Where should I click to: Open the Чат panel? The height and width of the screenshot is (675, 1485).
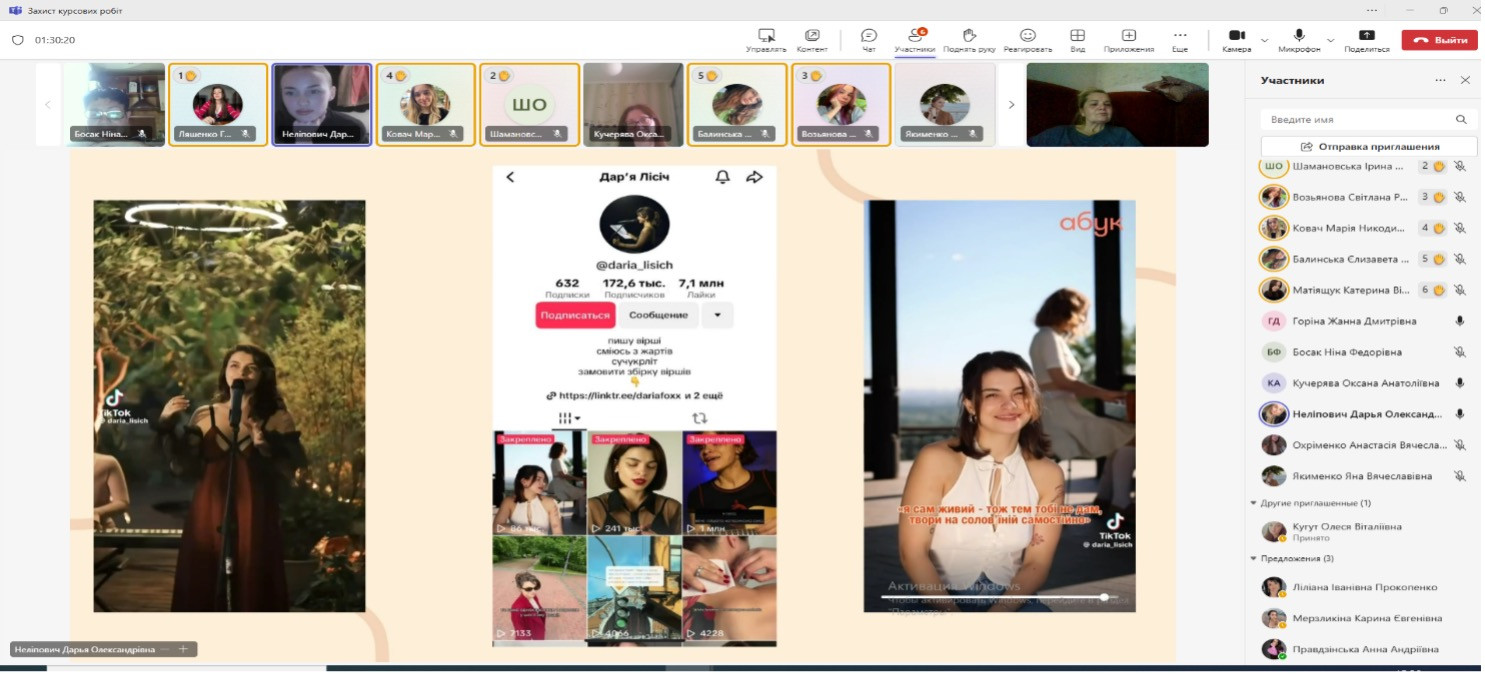[869, 40]
